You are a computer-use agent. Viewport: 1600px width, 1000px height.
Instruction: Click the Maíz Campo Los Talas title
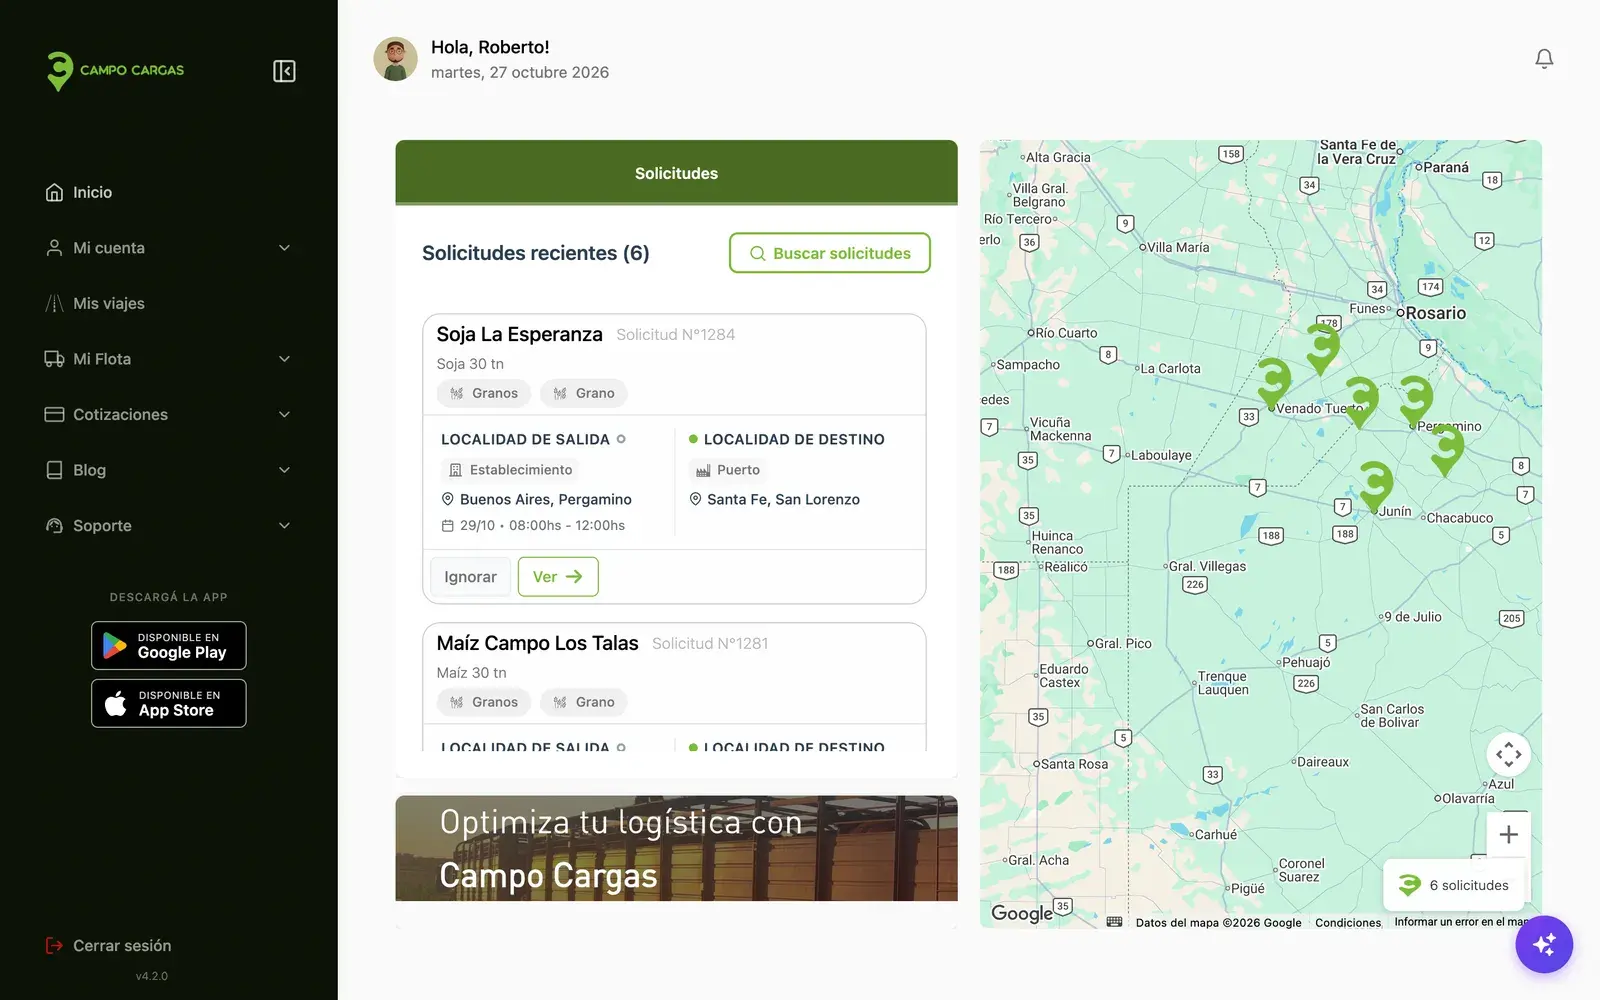point(537,643)
